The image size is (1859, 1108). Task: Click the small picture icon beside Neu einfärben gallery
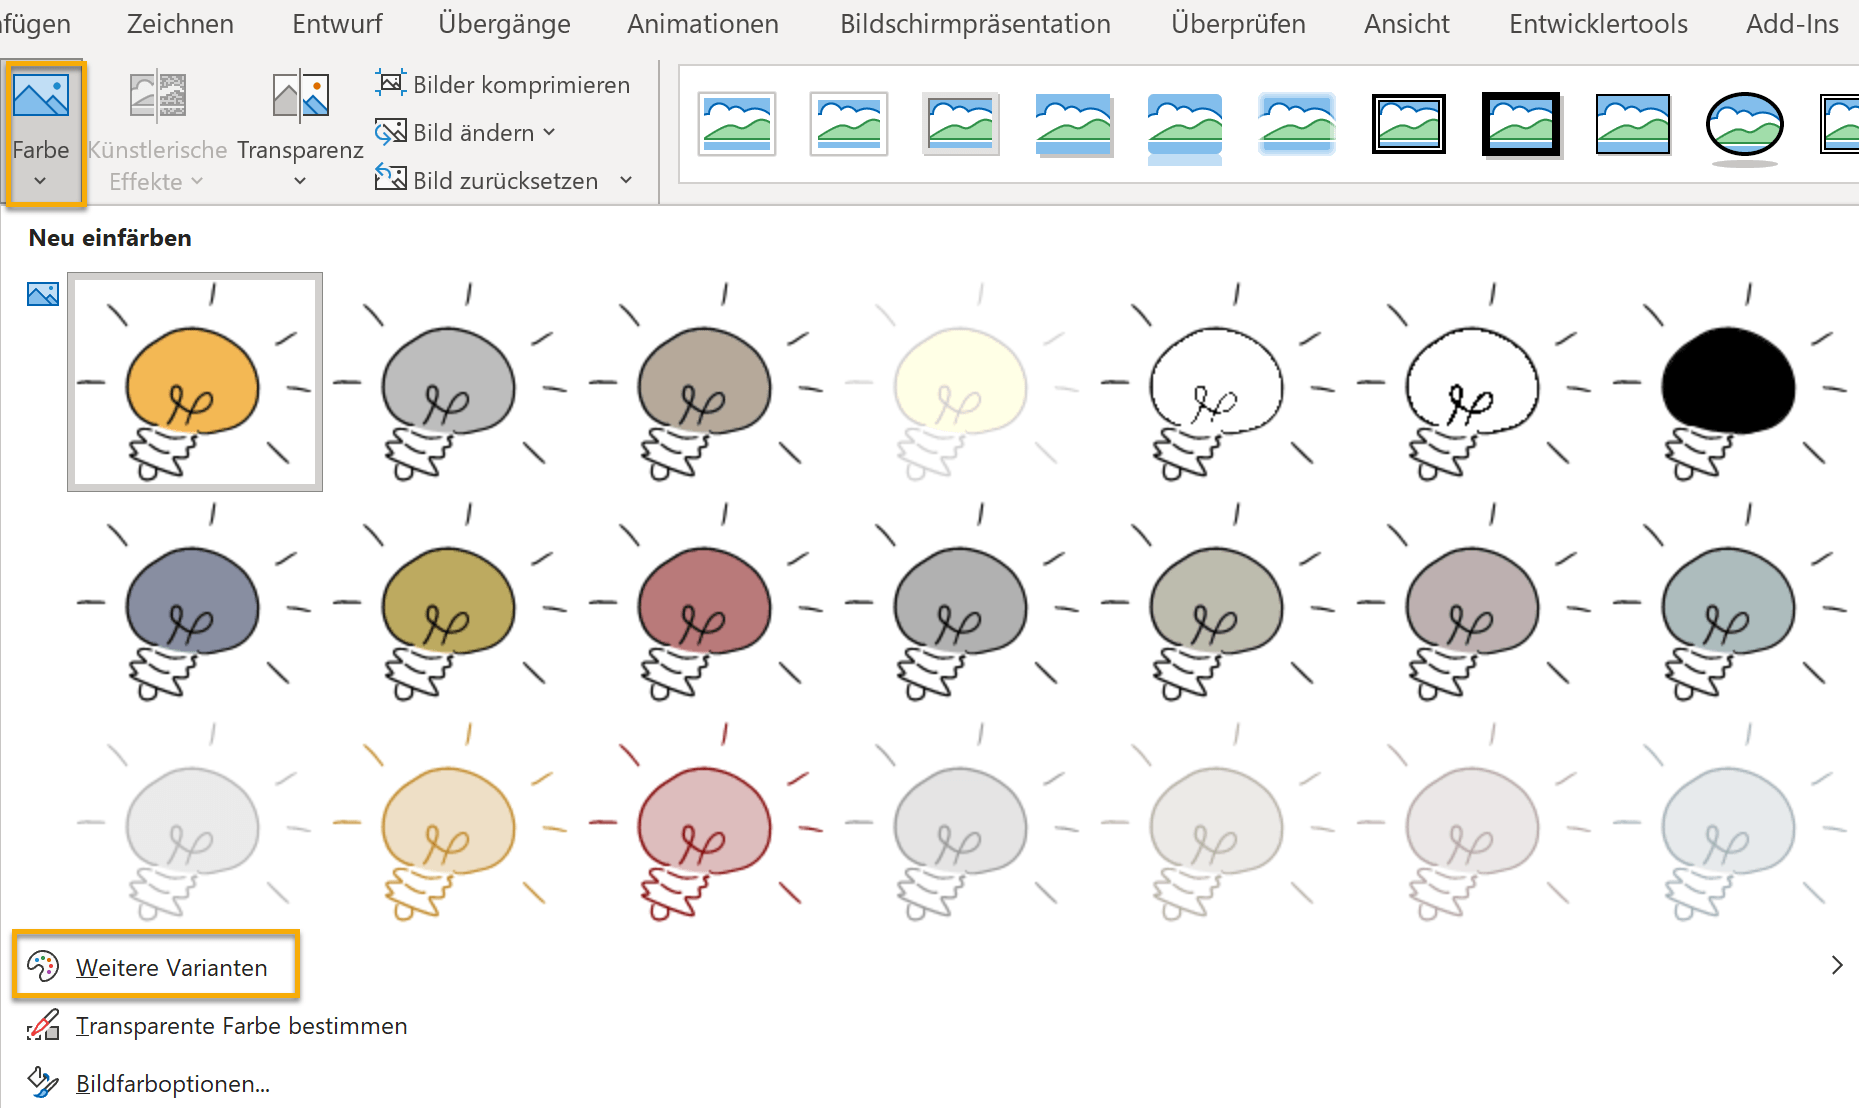click(43, 294)
